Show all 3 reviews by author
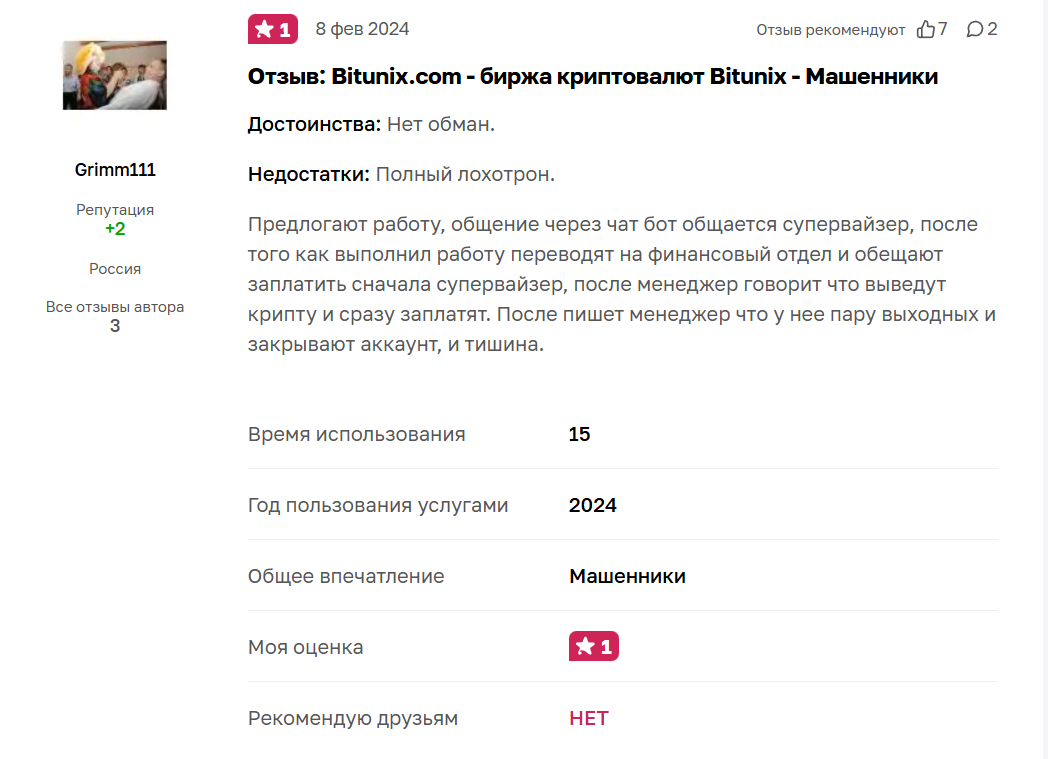The image size is (1048, 759). (x=115, y=326)
